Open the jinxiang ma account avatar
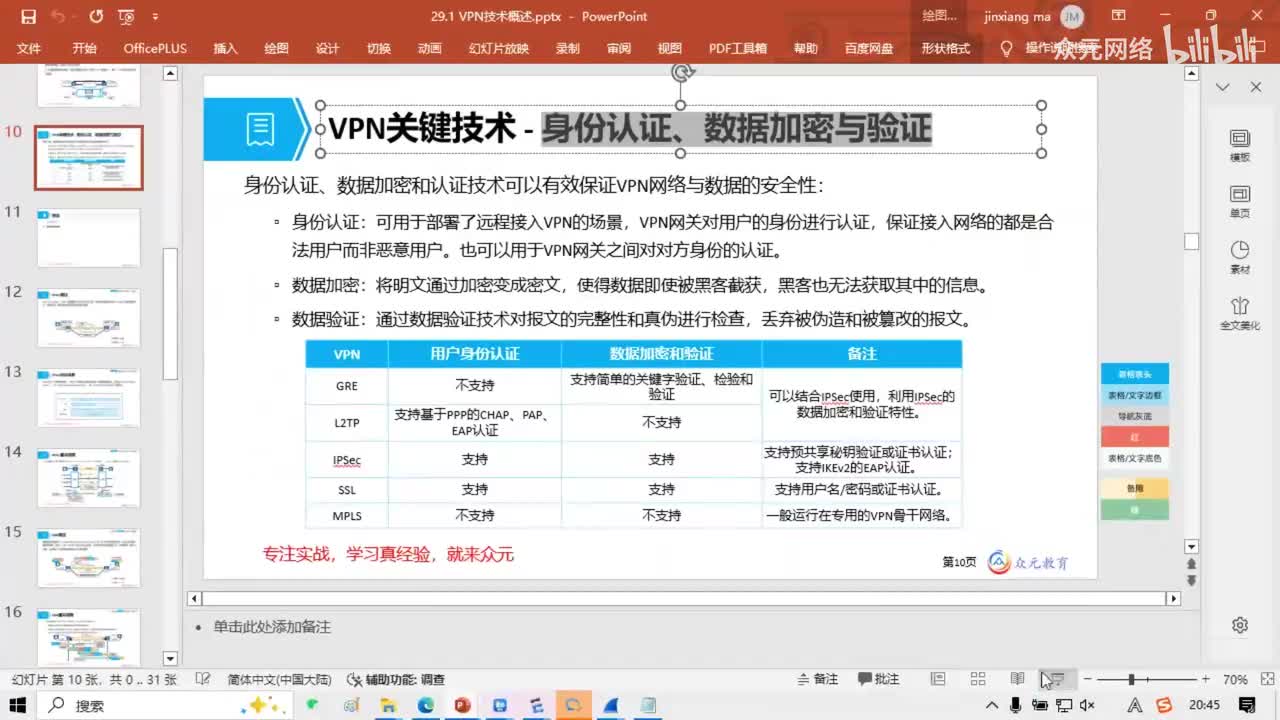Viewport: 1280px width, 720px height. (1071, 16)
